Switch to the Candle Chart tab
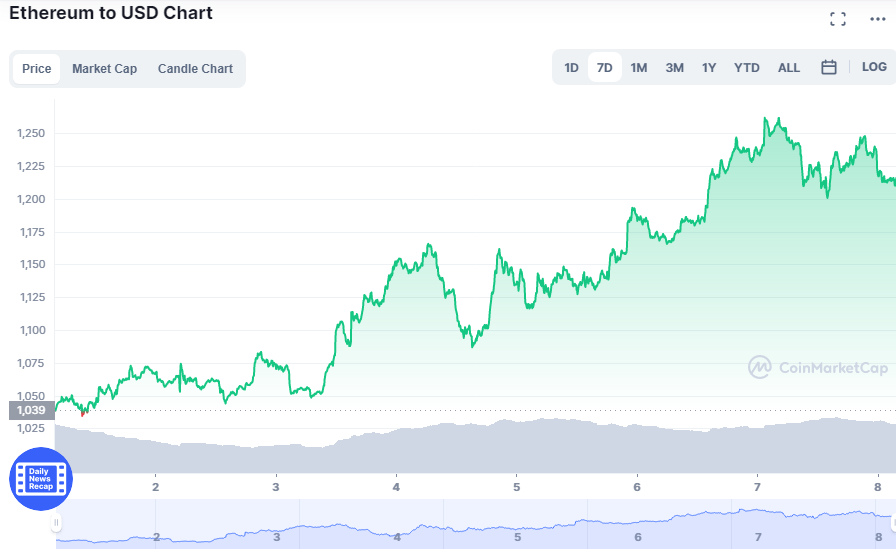The width and height of the screenshot is (896, 549). tap(195, 69)
